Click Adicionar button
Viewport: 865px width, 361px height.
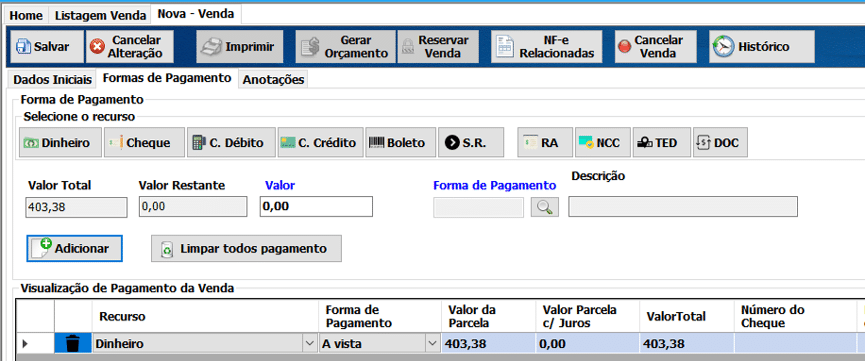tap(74, 248)
